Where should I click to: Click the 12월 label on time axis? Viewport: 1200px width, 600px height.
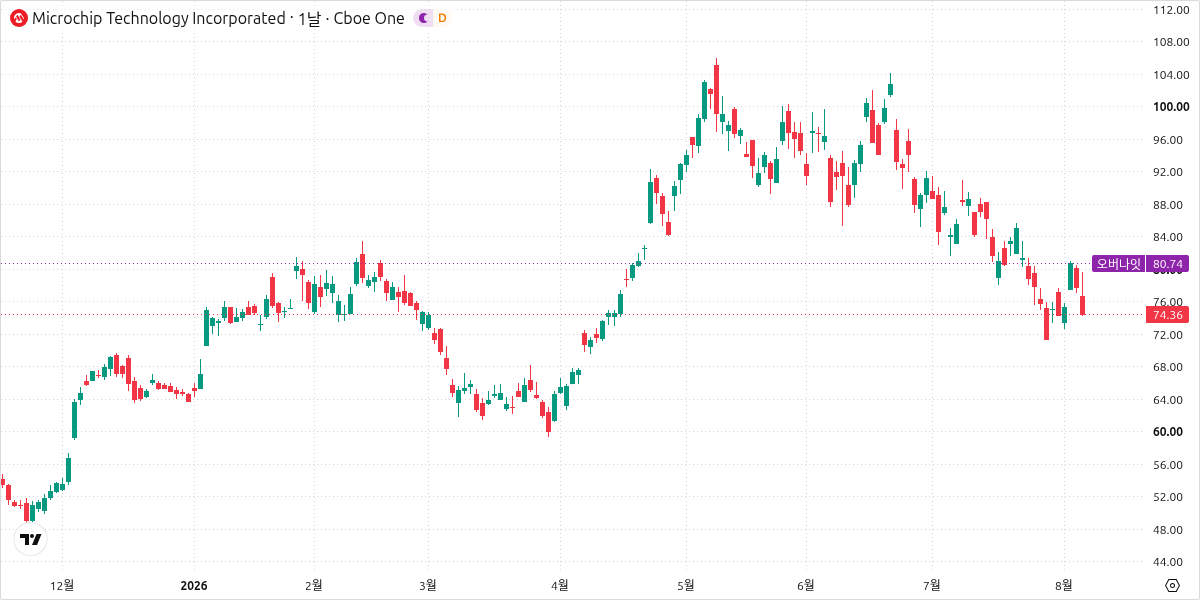tap(62, 584)
